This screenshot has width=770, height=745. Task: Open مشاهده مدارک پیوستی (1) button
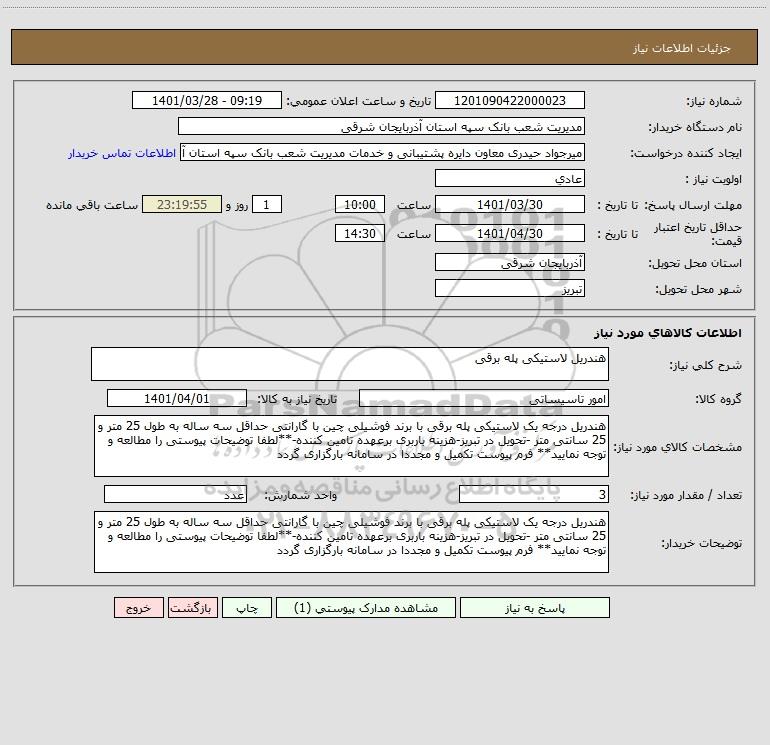coord(366,608)
